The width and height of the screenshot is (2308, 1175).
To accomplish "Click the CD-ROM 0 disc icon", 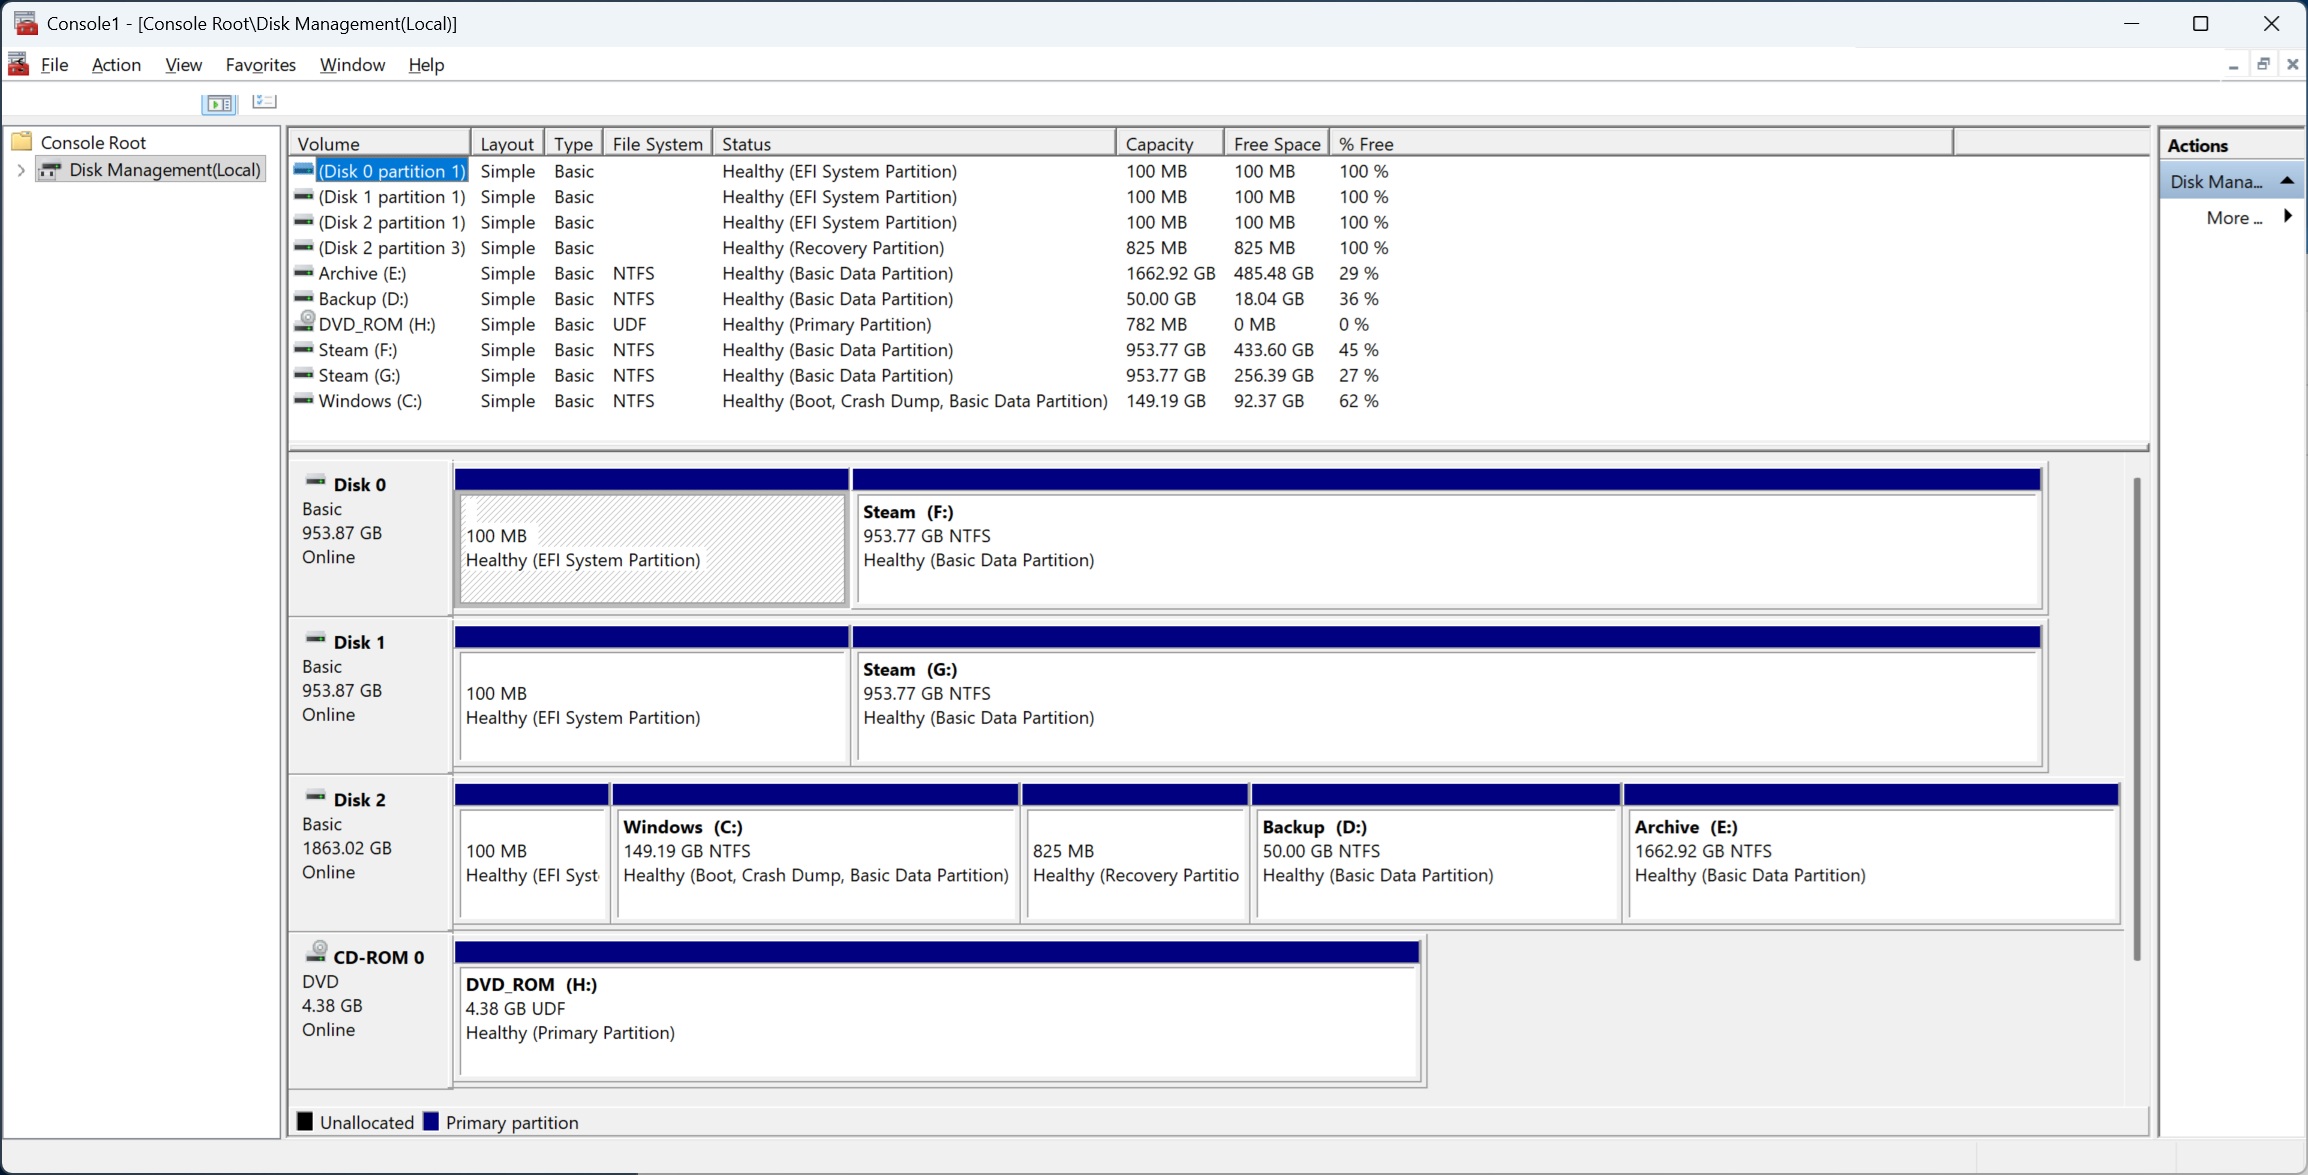I will tap(317, 952).
